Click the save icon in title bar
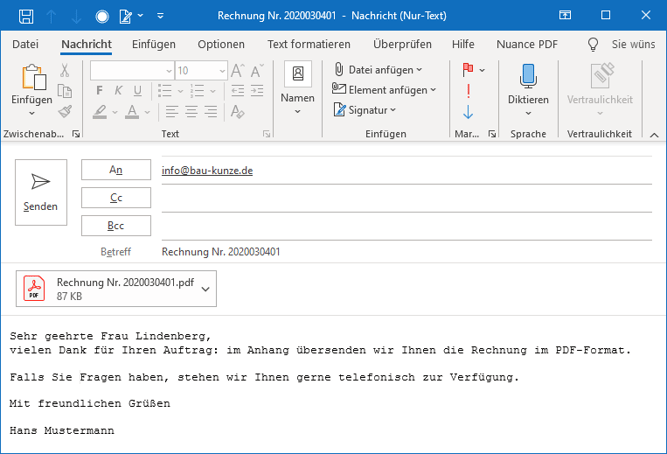The image size is (667, 454). tap(26, 16)
